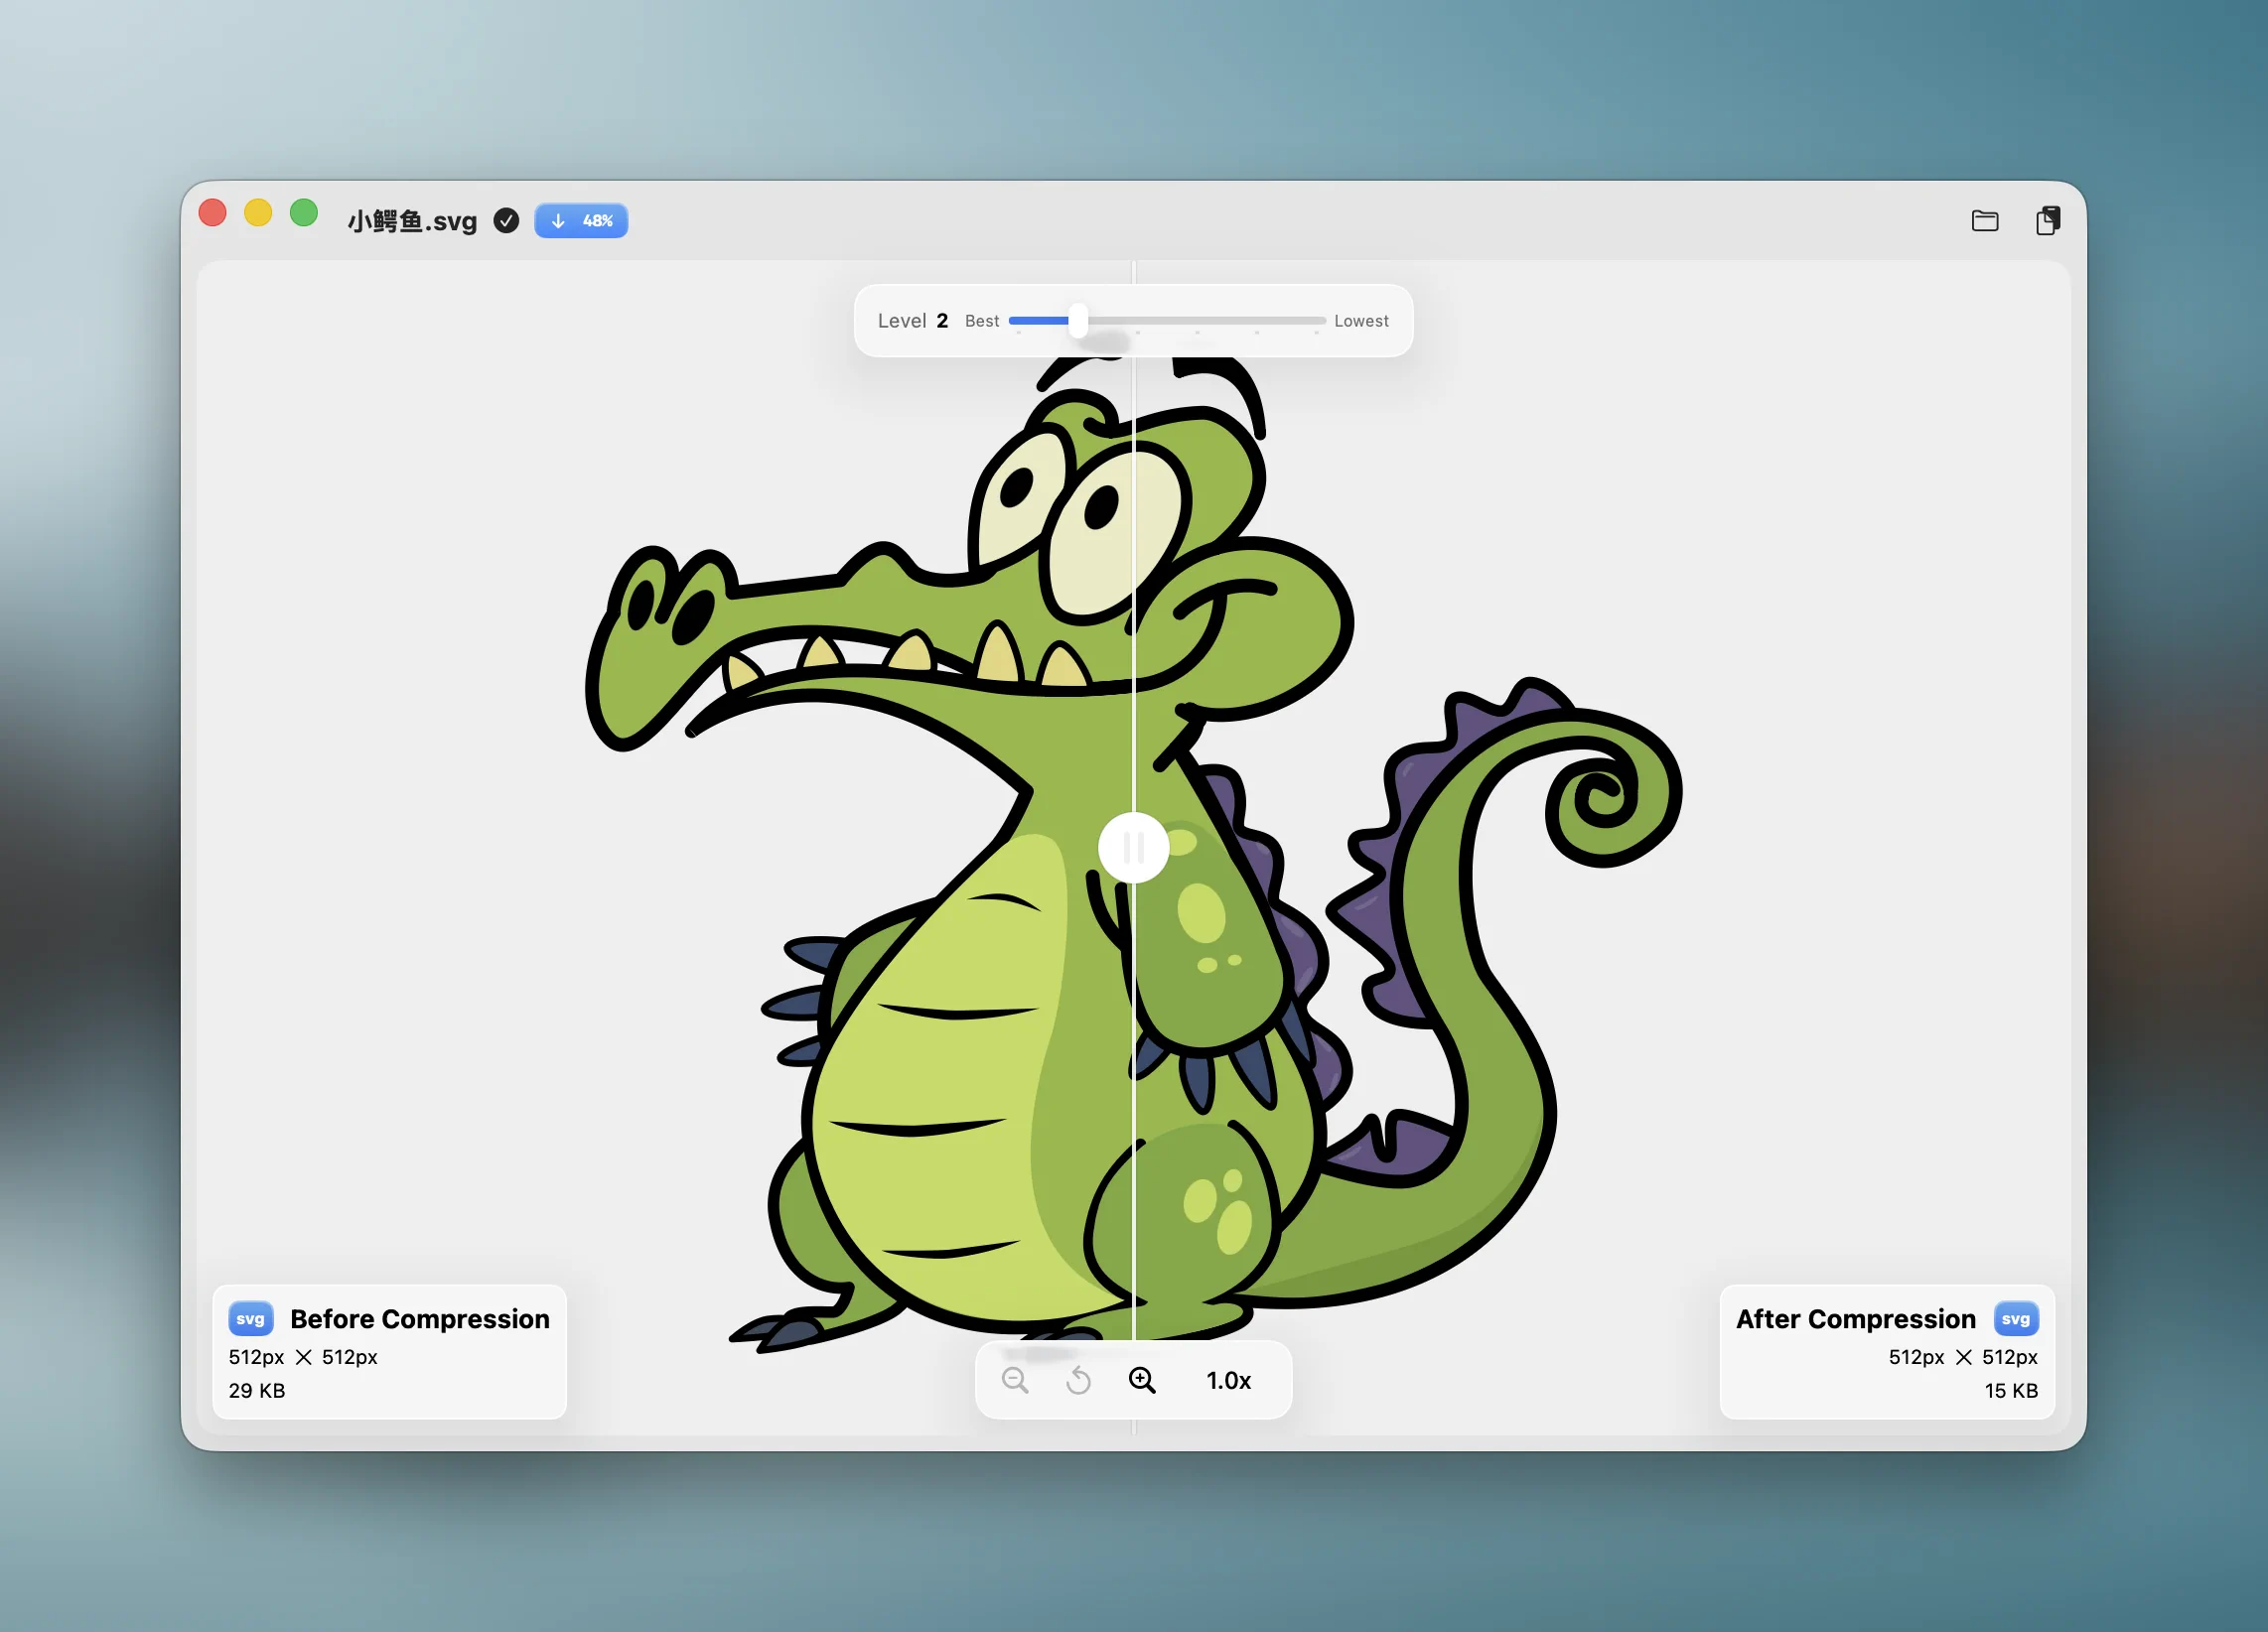Click the 48% size reduction badge
2268x1632 pixels.
pos(581,220)
